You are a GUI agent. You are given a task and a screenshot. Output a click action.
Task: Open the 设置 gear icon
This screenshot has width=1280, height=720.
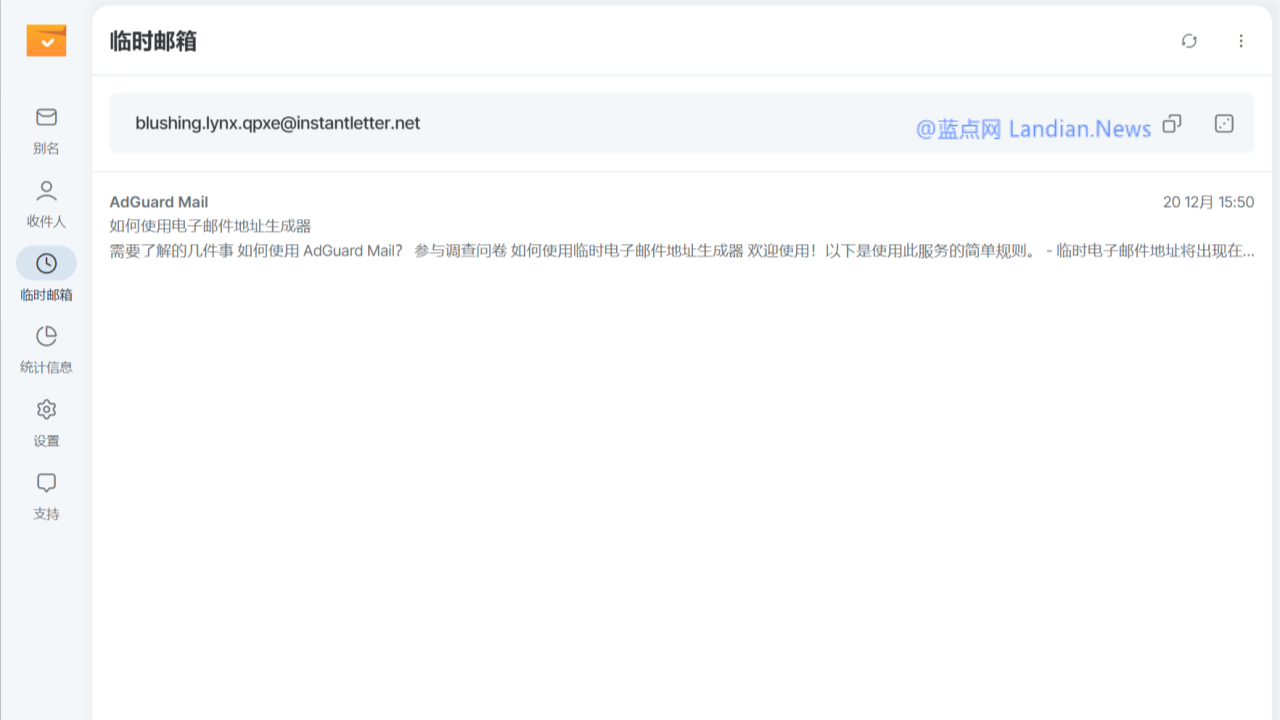pyautogui.click(x=46, y=409)
